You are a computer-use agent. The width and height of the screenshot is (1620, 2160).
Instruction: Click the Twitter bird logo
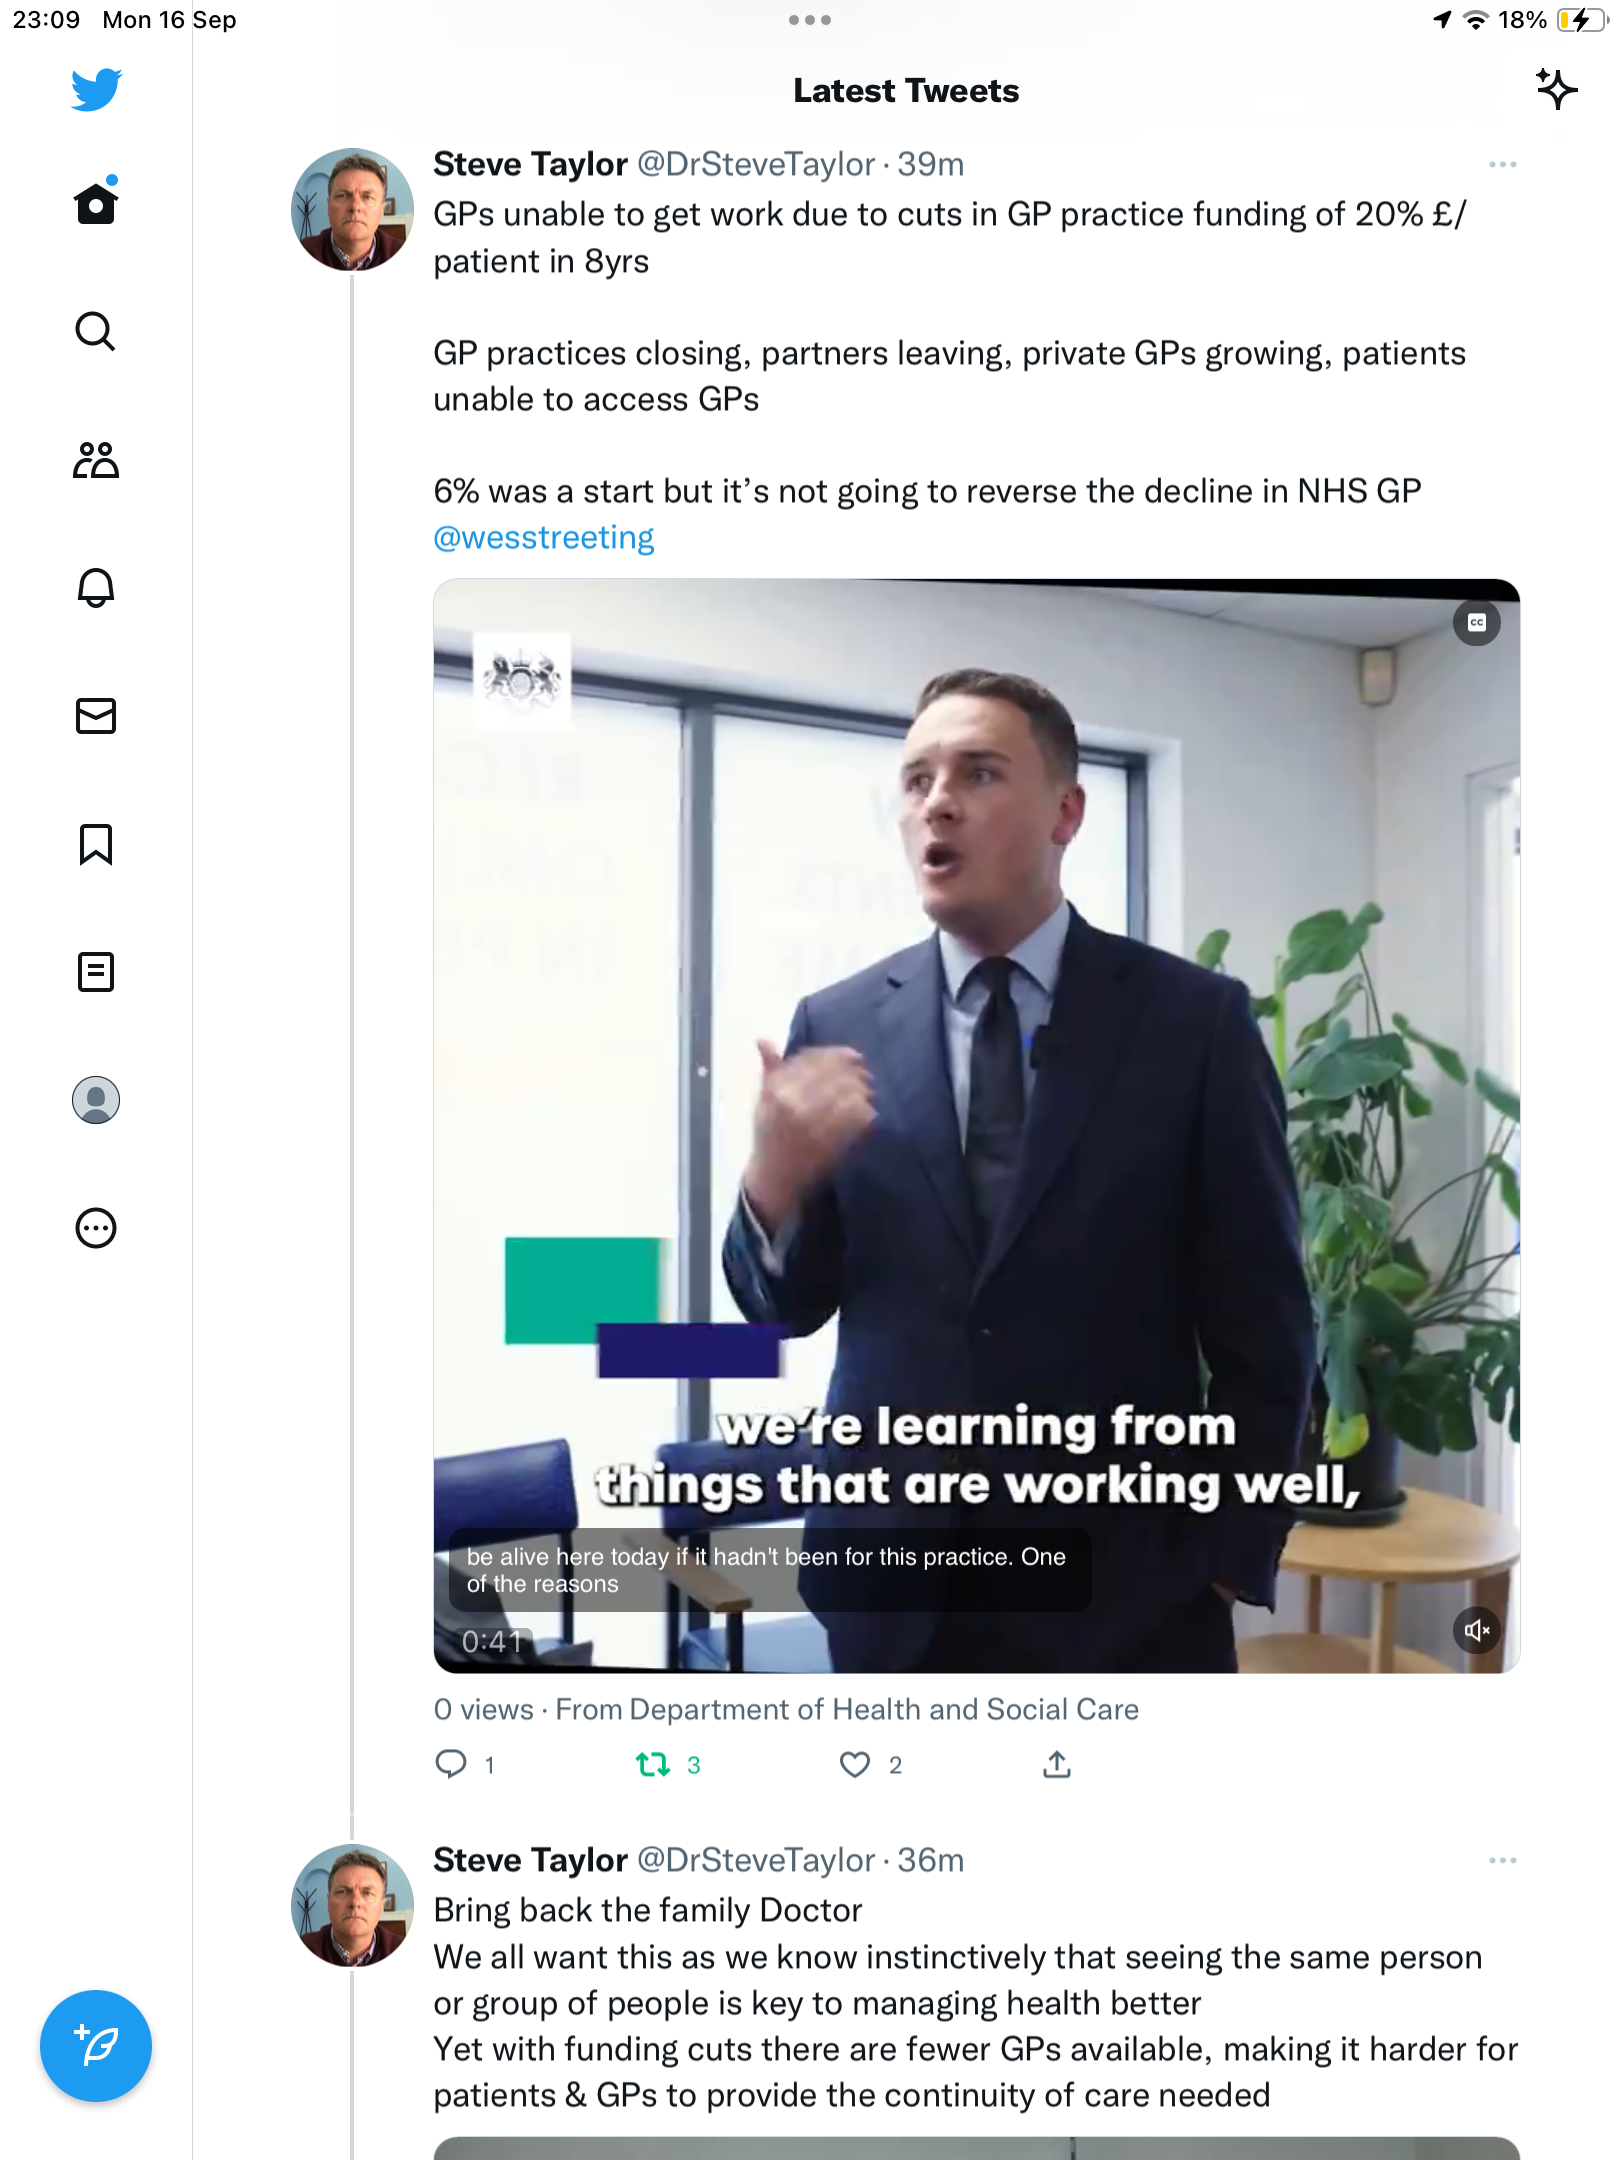[x=96, y=90]
